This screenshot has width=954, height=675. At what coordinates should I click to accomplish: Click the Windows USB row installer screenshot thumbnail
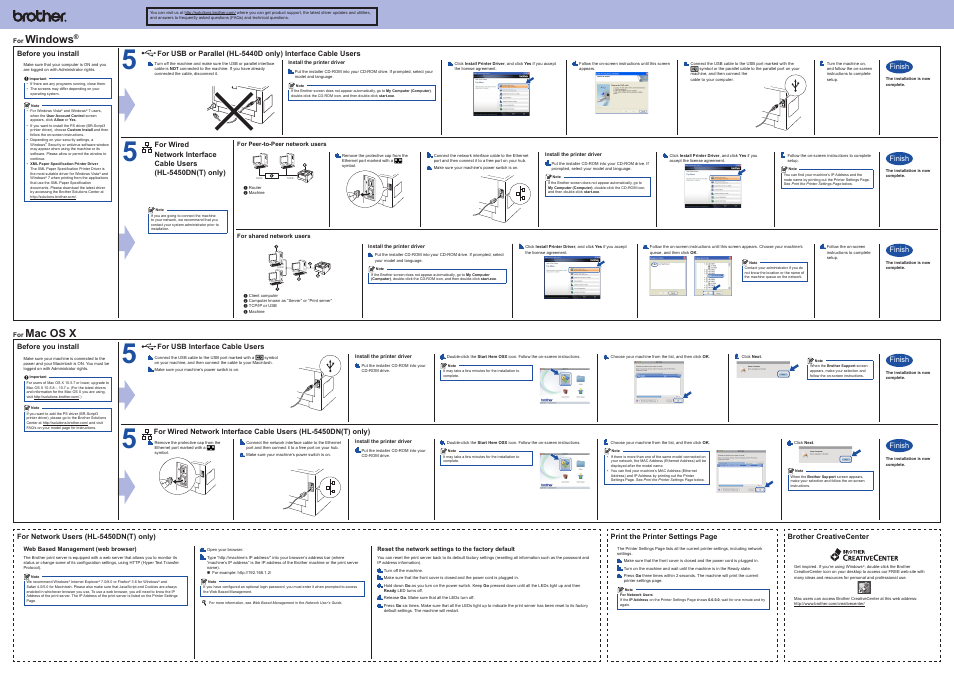[503, 94]
